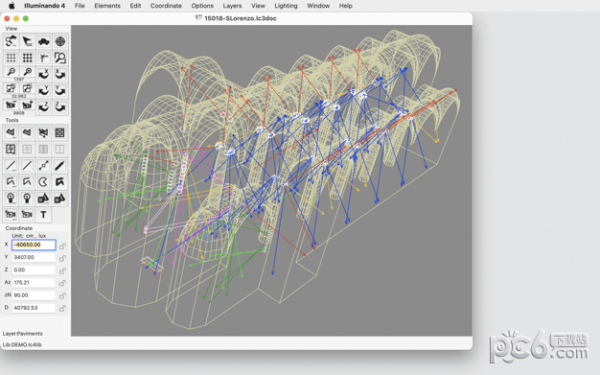Click the rotate around X icon
The height and width of the screenshot is (375, 600).
[x=43, y=74]
